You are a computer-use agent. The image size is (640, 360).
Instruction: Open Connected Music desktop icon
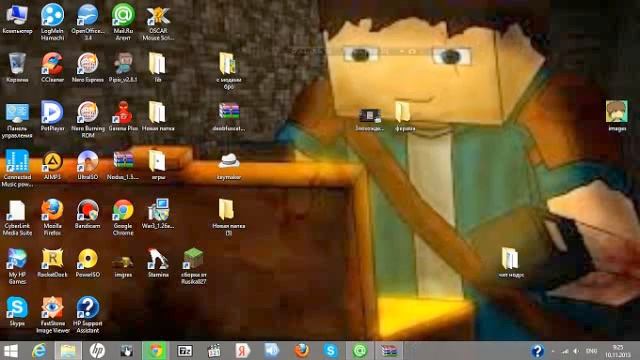17,169
